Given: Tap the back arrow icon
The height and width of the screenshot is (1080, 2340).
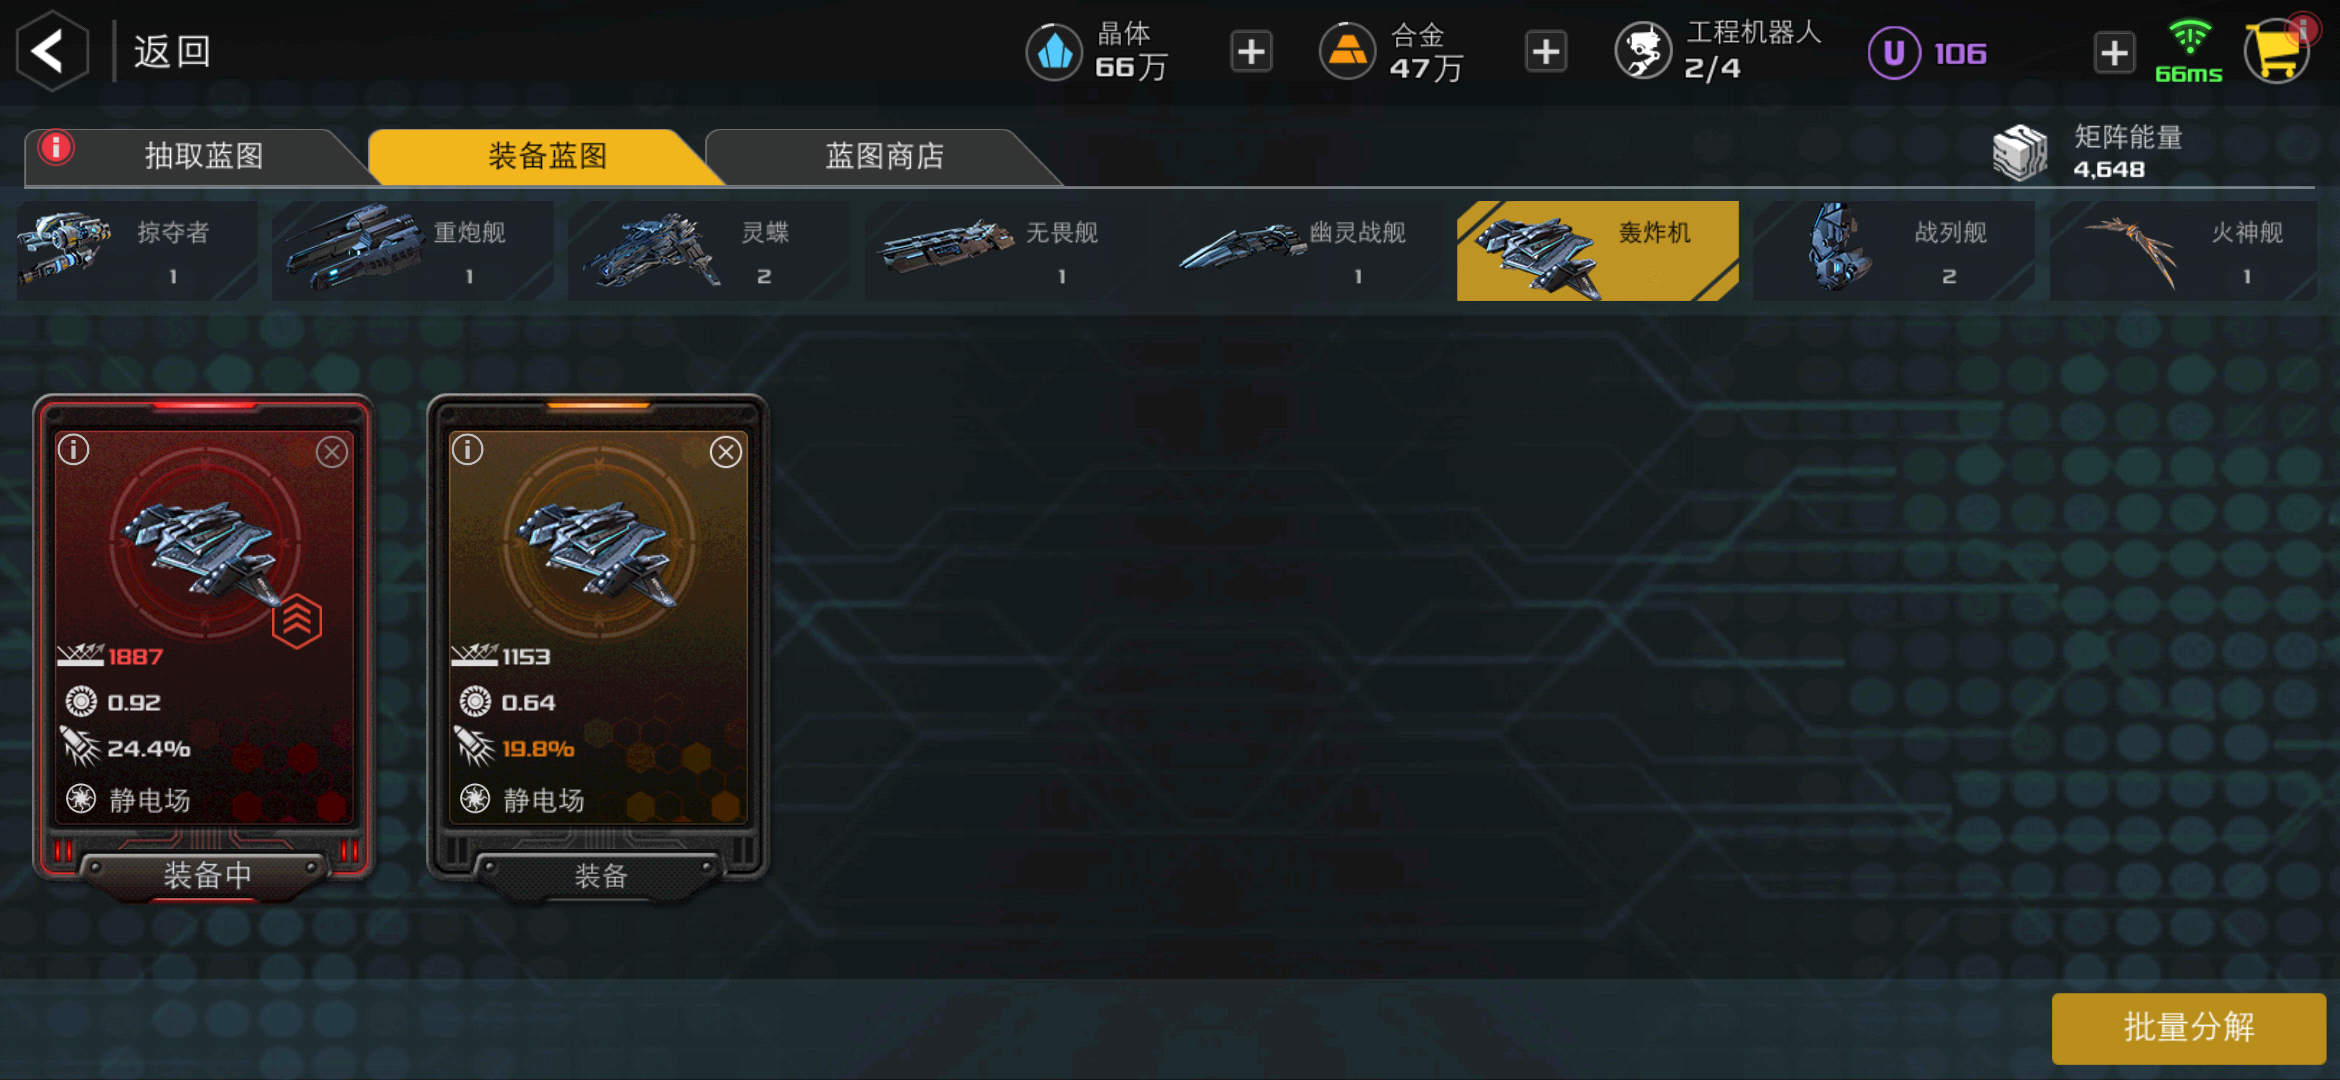Looking at the screenshot, I should pos(52,51).
